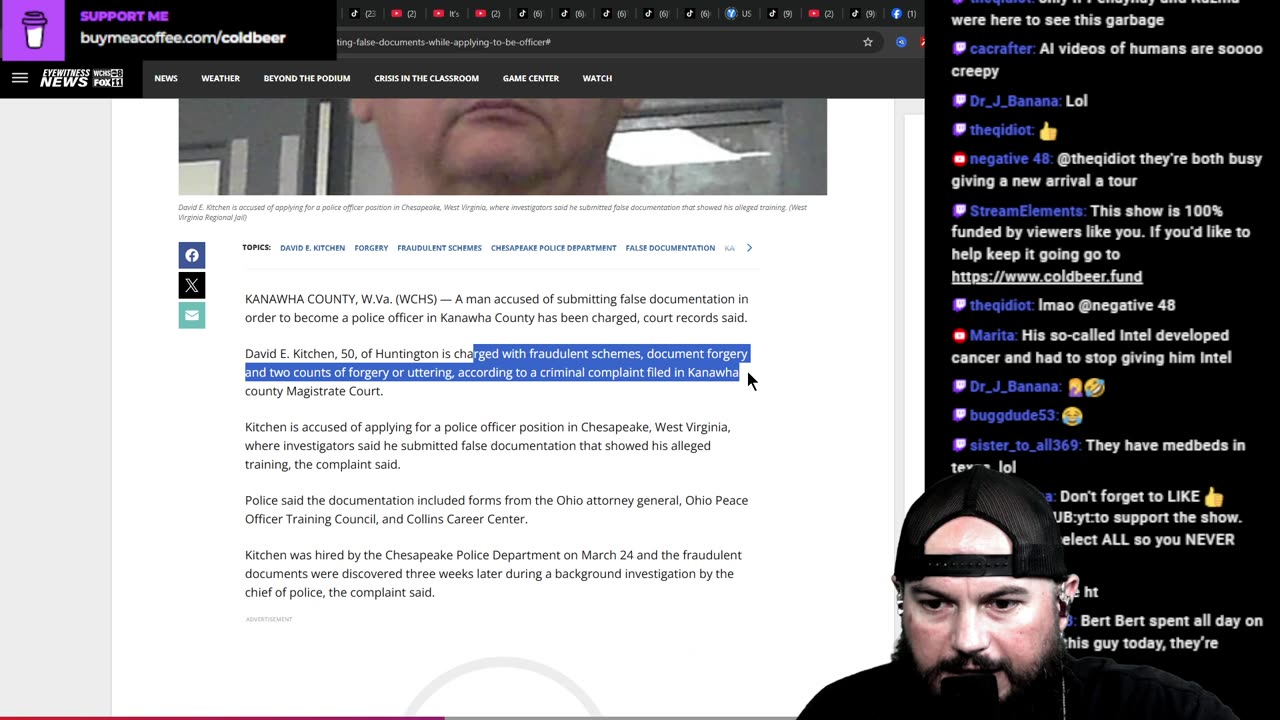The height and width of the screenshot is (720, 1280).
Task: Click chat username Dr_J_Banana saying Lol
Action: click(x=1014, y=101)
